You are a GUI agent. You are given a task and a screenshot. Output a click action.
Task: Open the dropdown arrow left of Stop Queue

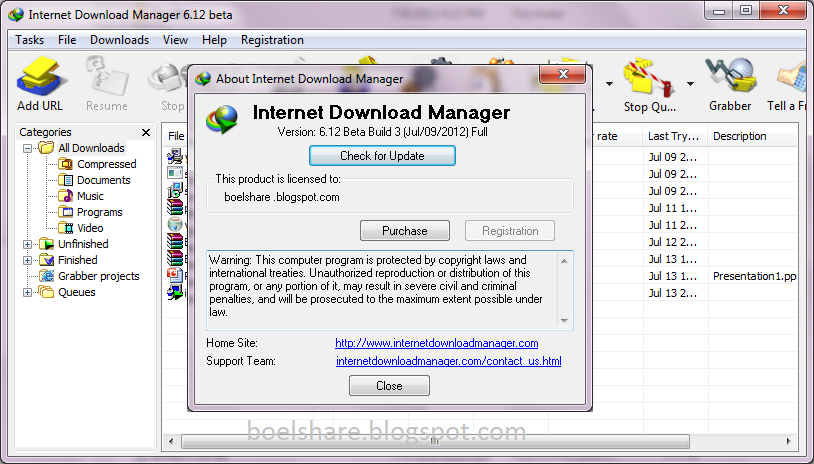[609, 84]
